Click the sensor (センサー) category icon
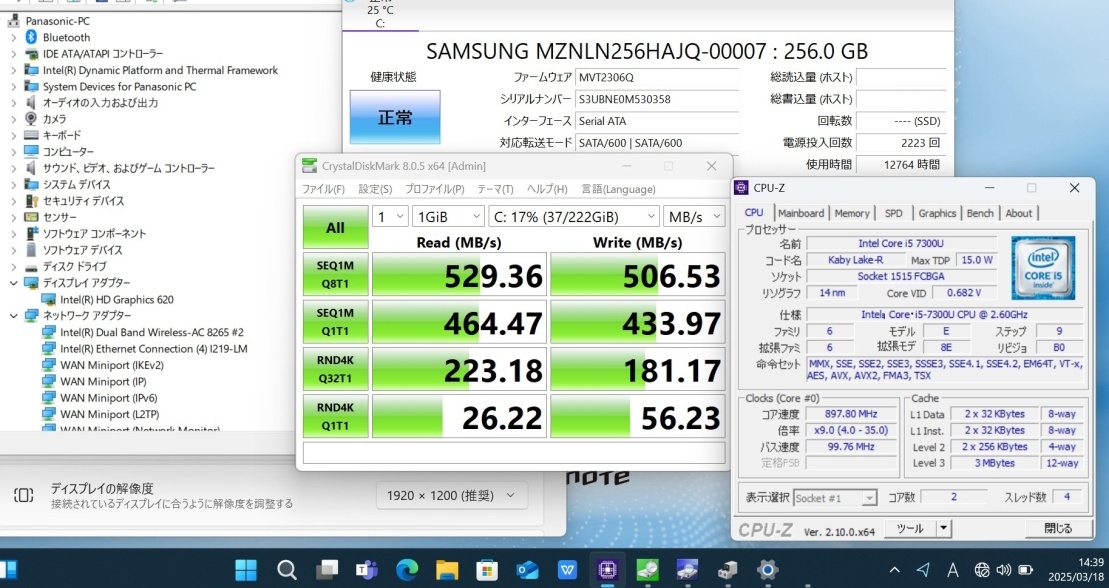Image resolution: width=1109 pixels, height=588 pixels. [x=31, y=217]
